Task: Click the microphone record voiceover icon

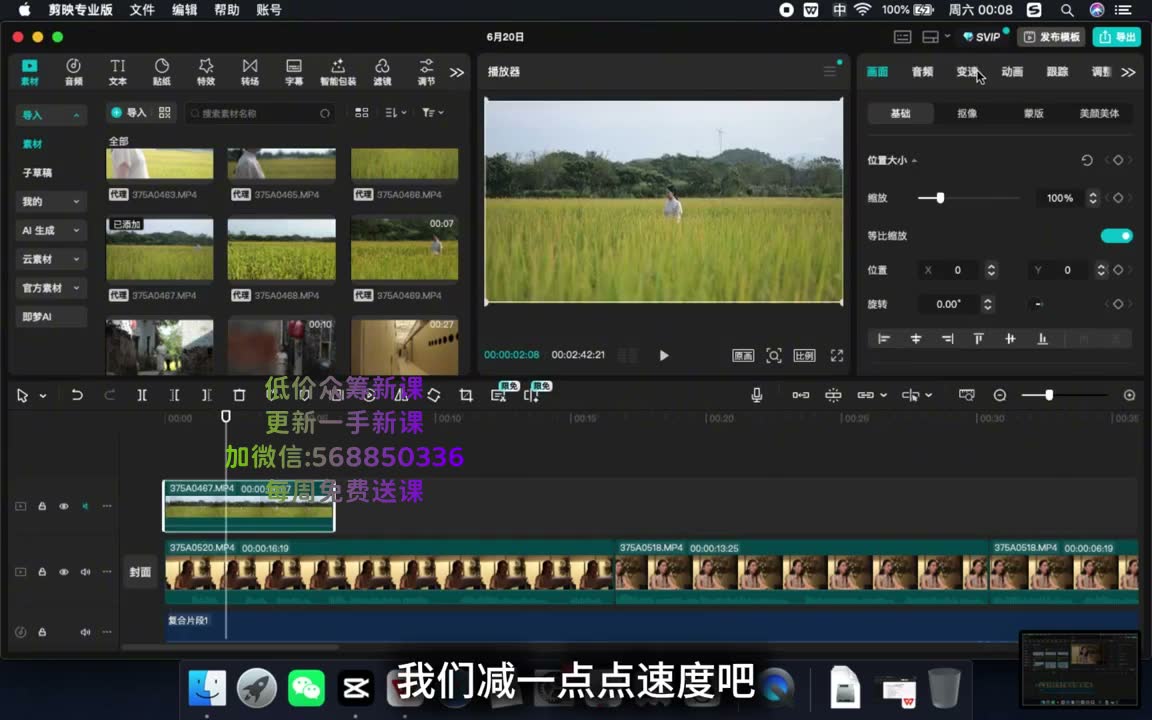Action: 757,395
